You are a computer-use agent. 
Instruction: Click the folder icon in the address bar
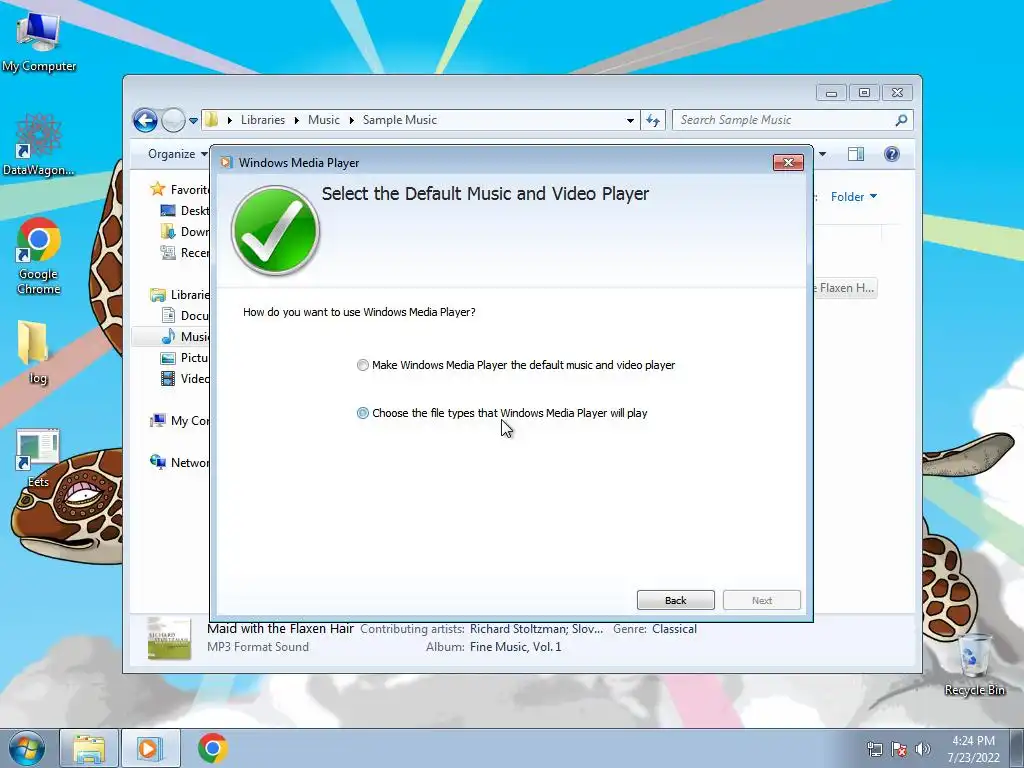point(212,120)
